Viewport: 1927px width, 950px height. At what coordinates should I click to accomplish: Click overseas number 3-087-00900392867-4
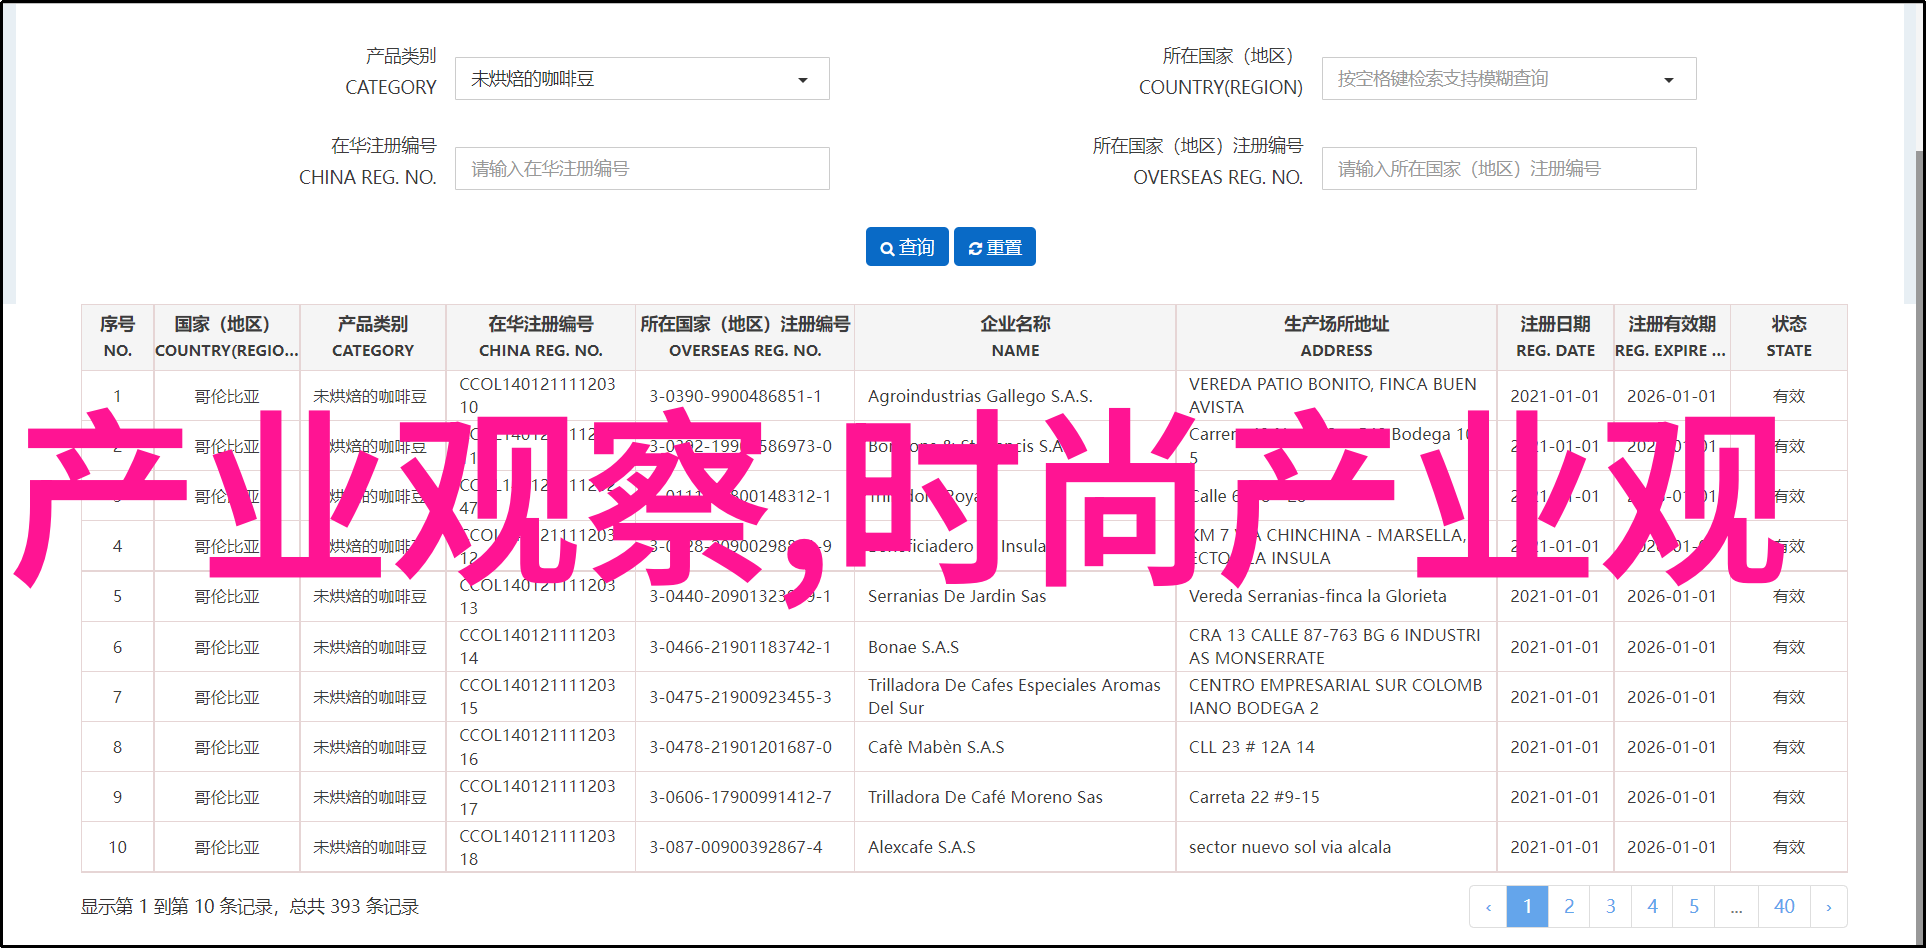[736, 848]
